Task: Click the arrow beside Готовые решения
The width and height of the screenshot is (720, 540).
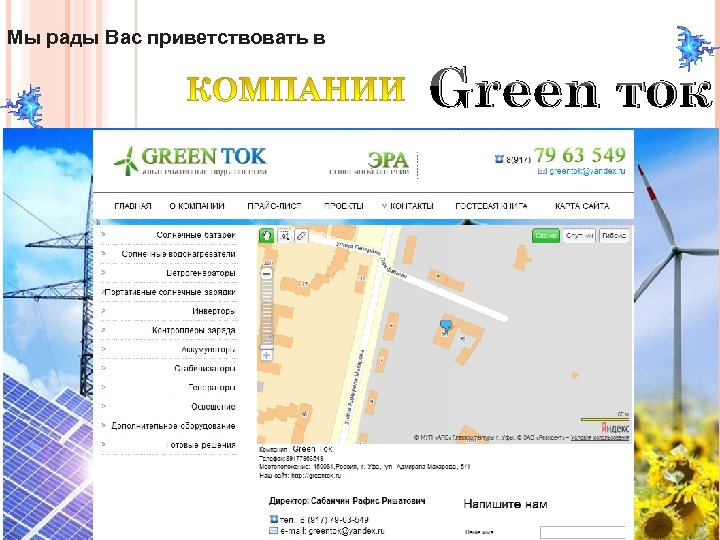Action: click(x=103, y=444)
